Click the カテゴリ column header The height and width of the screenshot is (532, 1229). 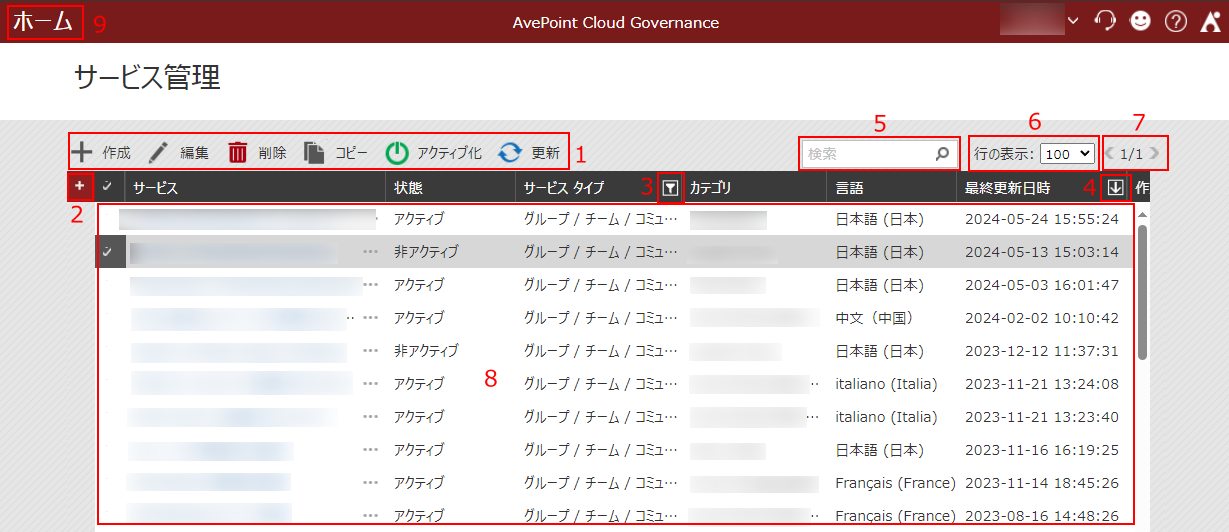click(x=710, y=187)
